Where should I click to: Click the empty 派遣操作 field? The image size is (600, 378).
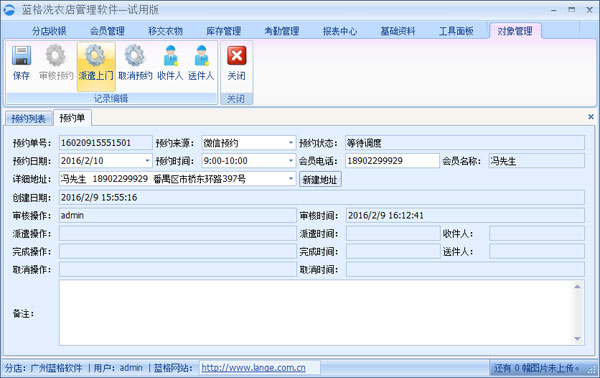(x=178, y=233)
